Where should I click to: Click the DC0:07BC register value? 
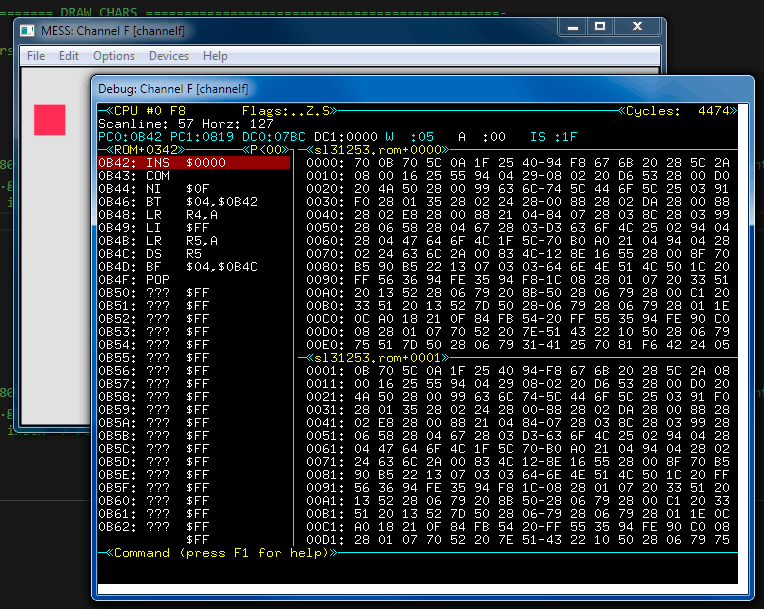274,137
